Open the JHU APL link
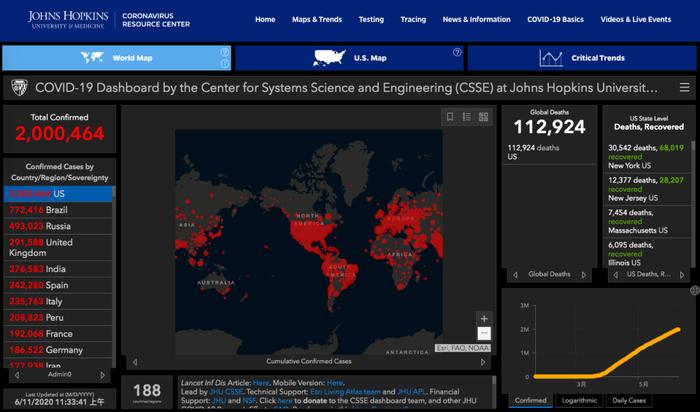 click(411, 392)
